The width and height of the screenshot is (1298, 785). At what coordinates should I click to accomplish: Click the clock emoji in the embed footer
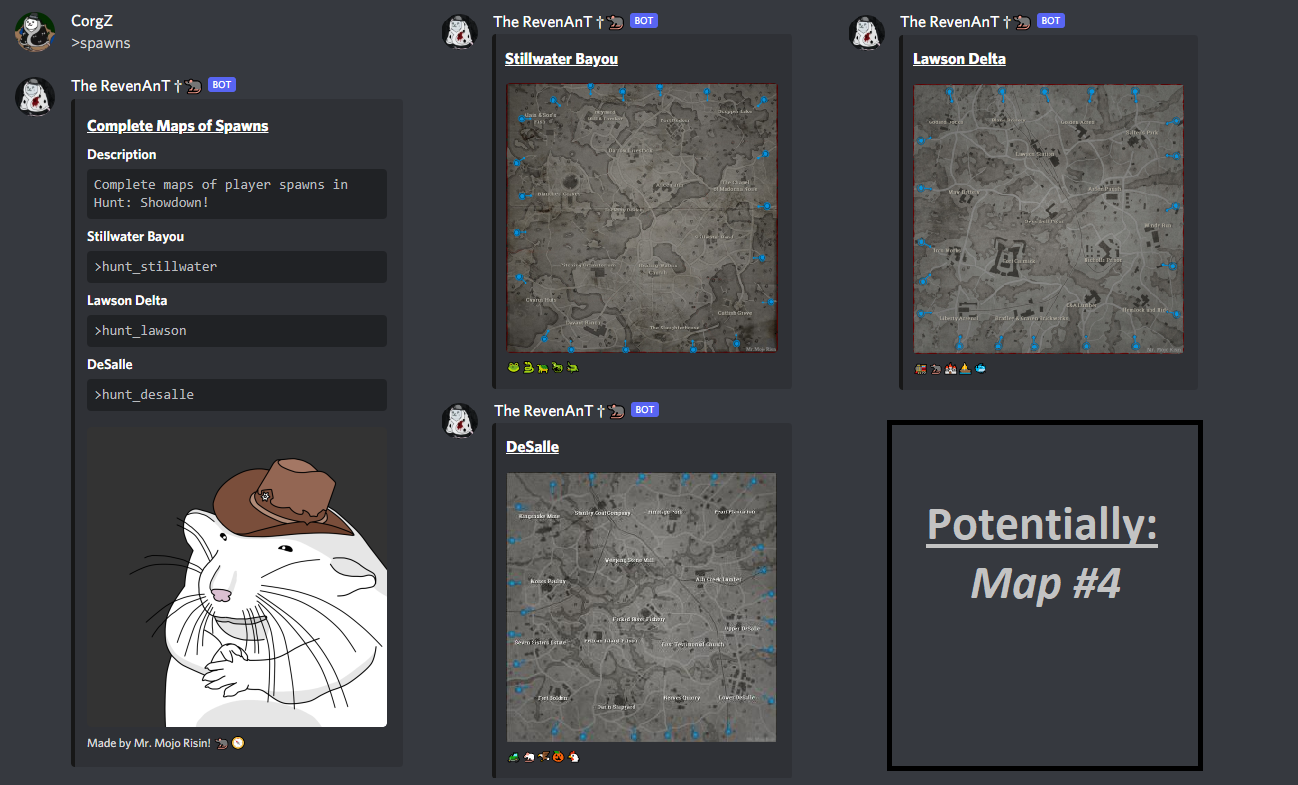237,743
